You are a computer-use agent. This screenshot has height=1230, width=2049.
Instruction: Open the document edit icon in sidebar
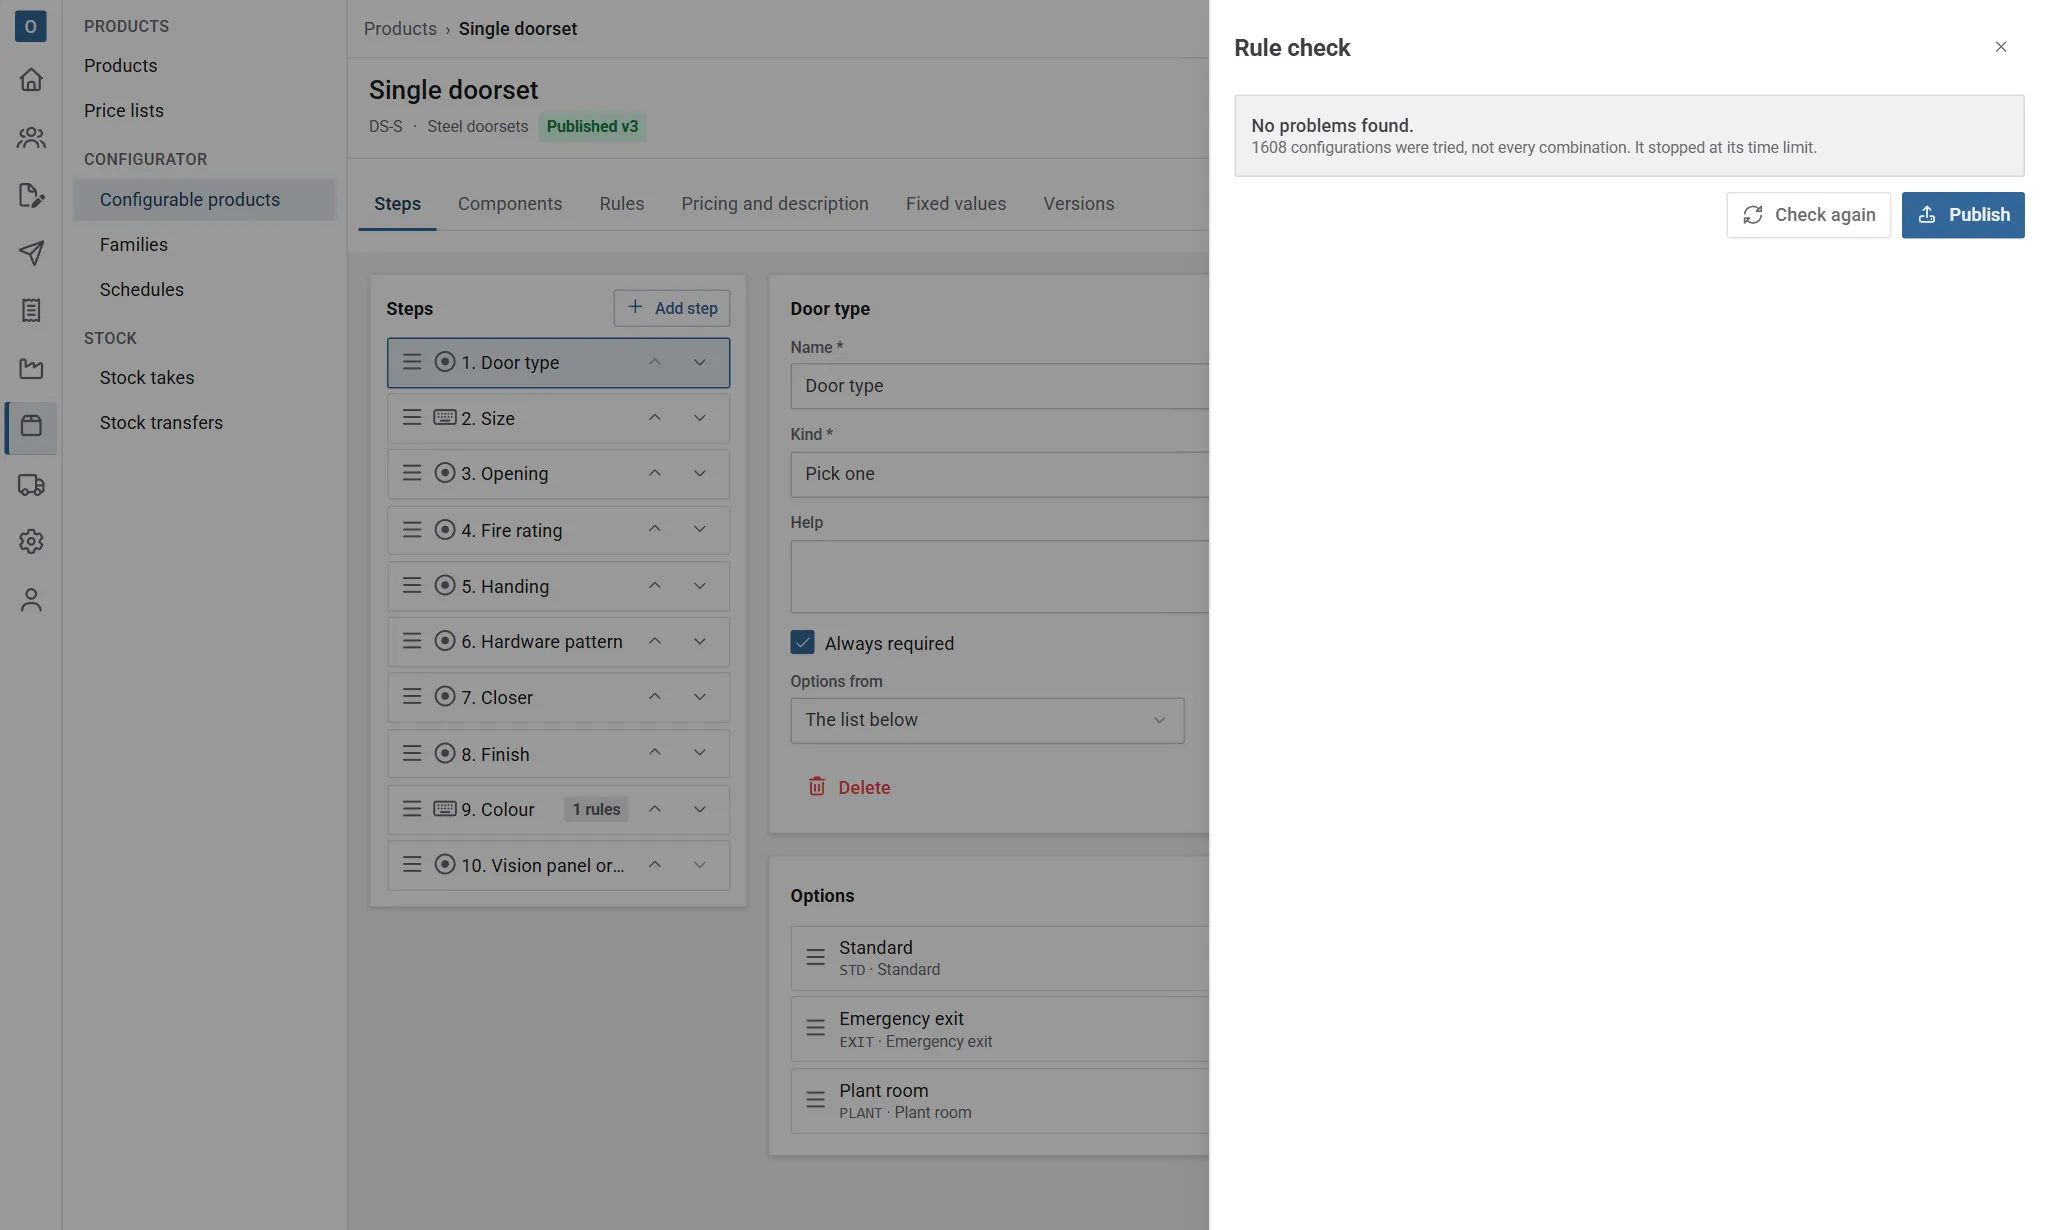31,195
